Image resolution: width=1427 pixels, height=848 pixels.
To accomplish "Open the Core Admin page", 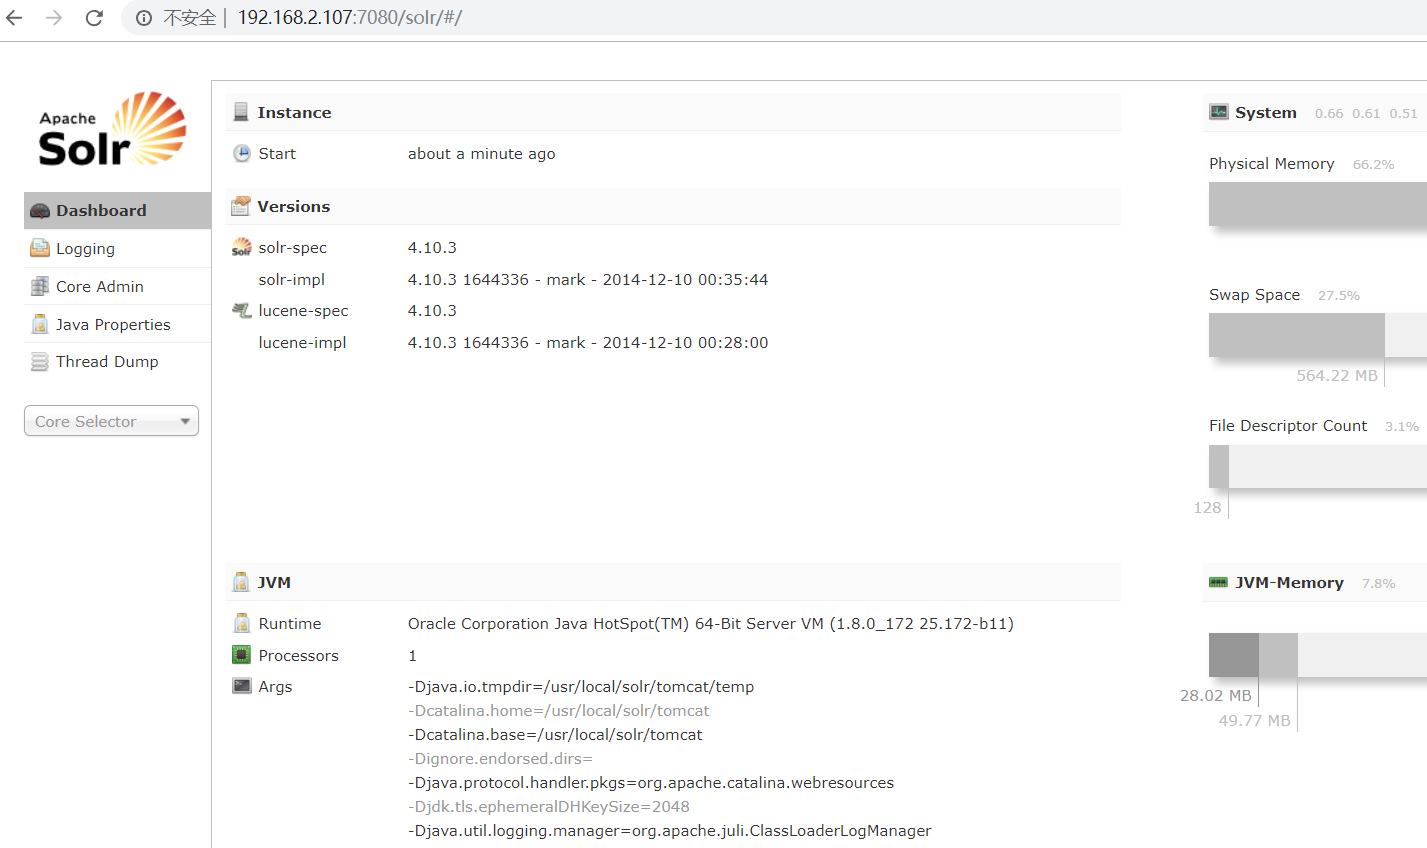I will pyautogui.click(x=117, y=286).
